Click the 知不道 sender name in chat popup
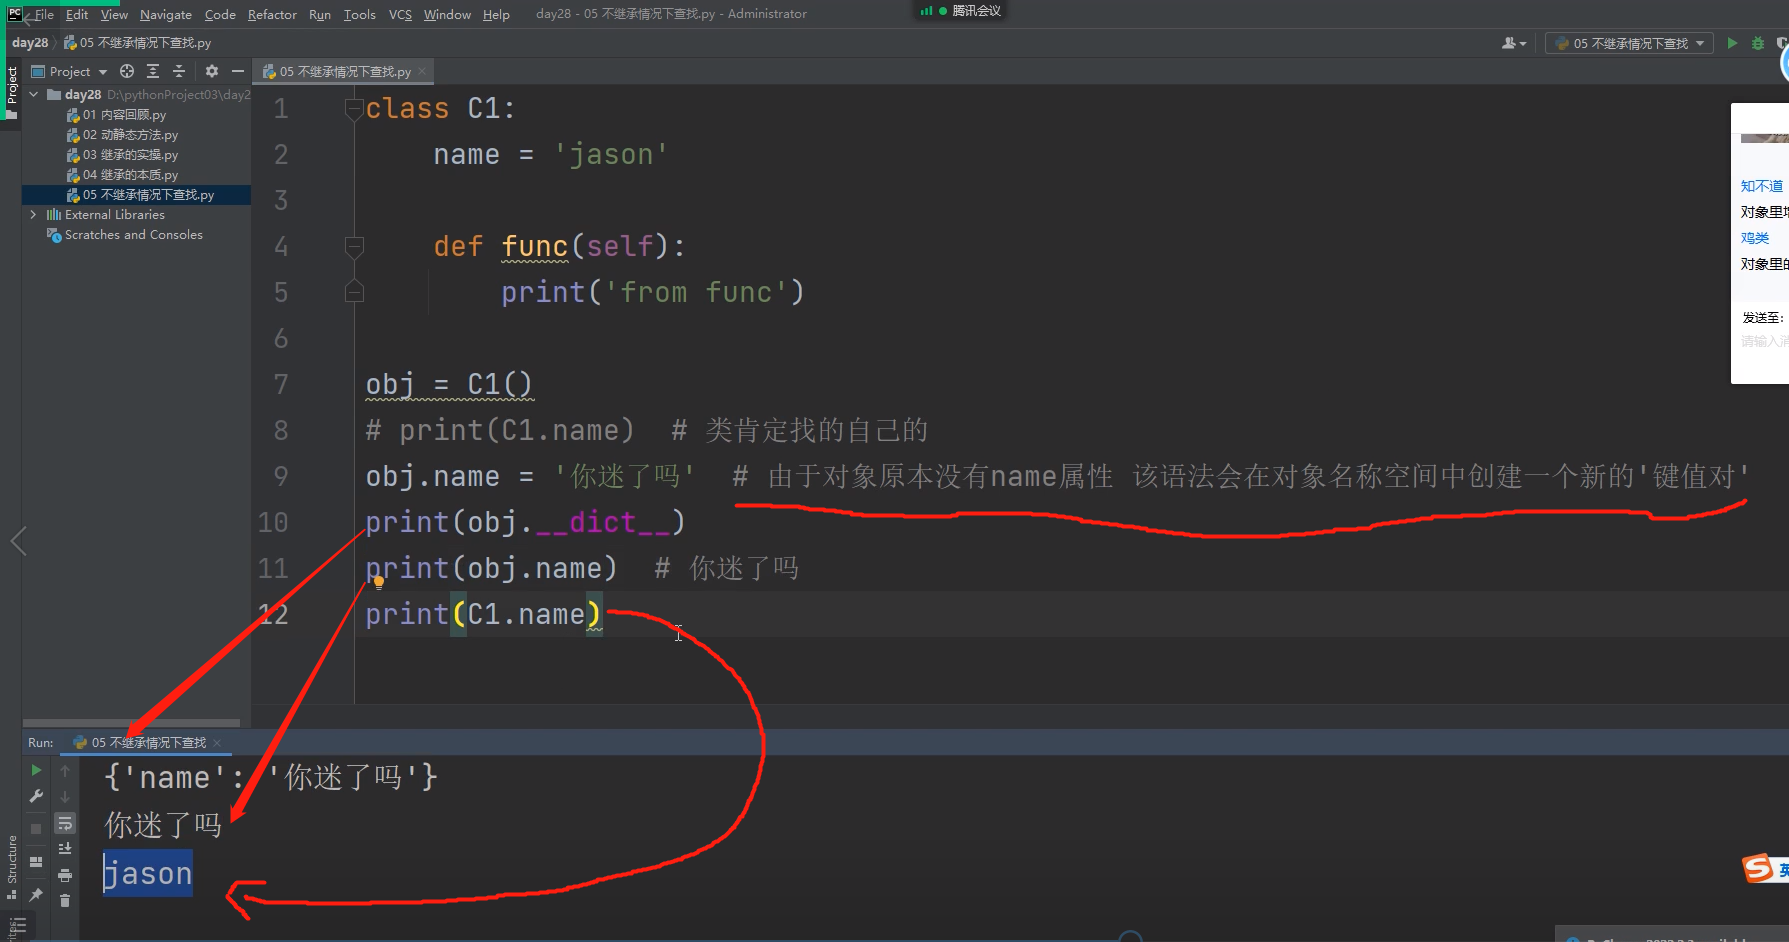 1762,186
